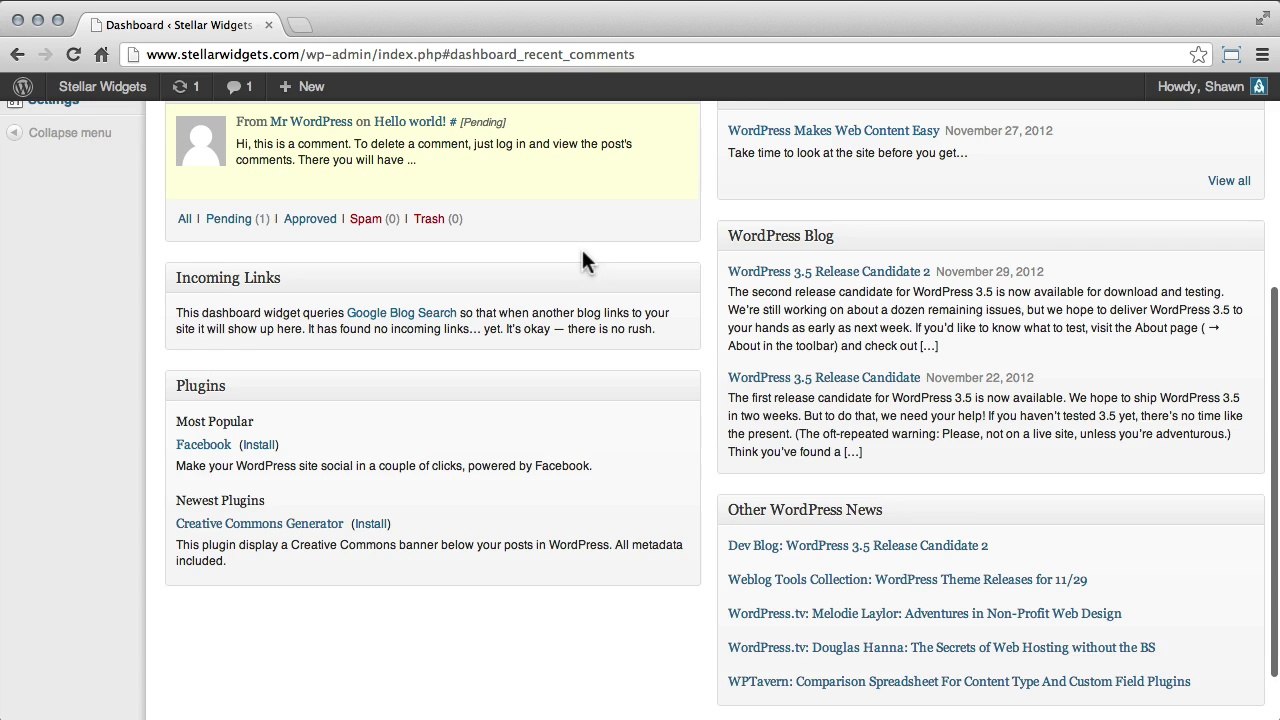The image size is (1280, 720).
Task: Filter comments by Spam
Action: tap(366, 219)
